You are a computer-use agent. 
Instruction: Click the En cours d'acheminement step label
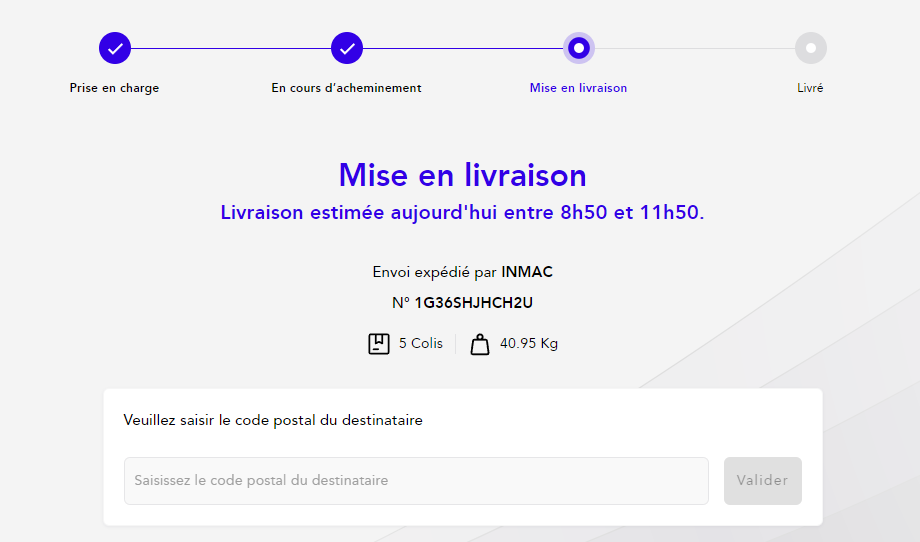point(346,88)
